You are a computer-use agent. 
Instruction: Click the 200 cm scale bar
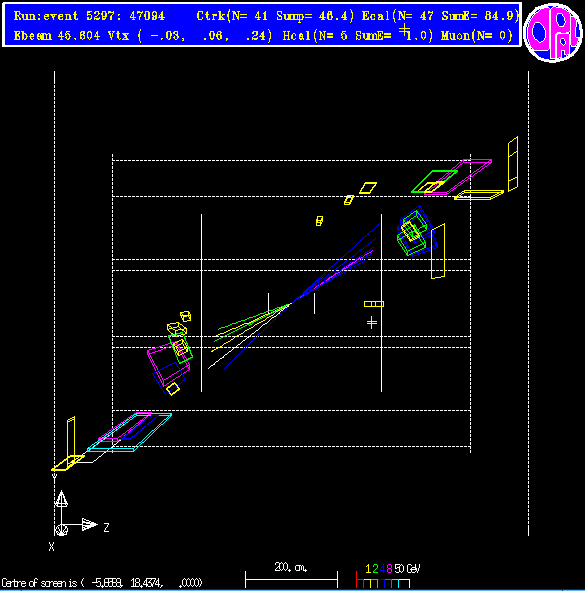click(x=291, y=579)
